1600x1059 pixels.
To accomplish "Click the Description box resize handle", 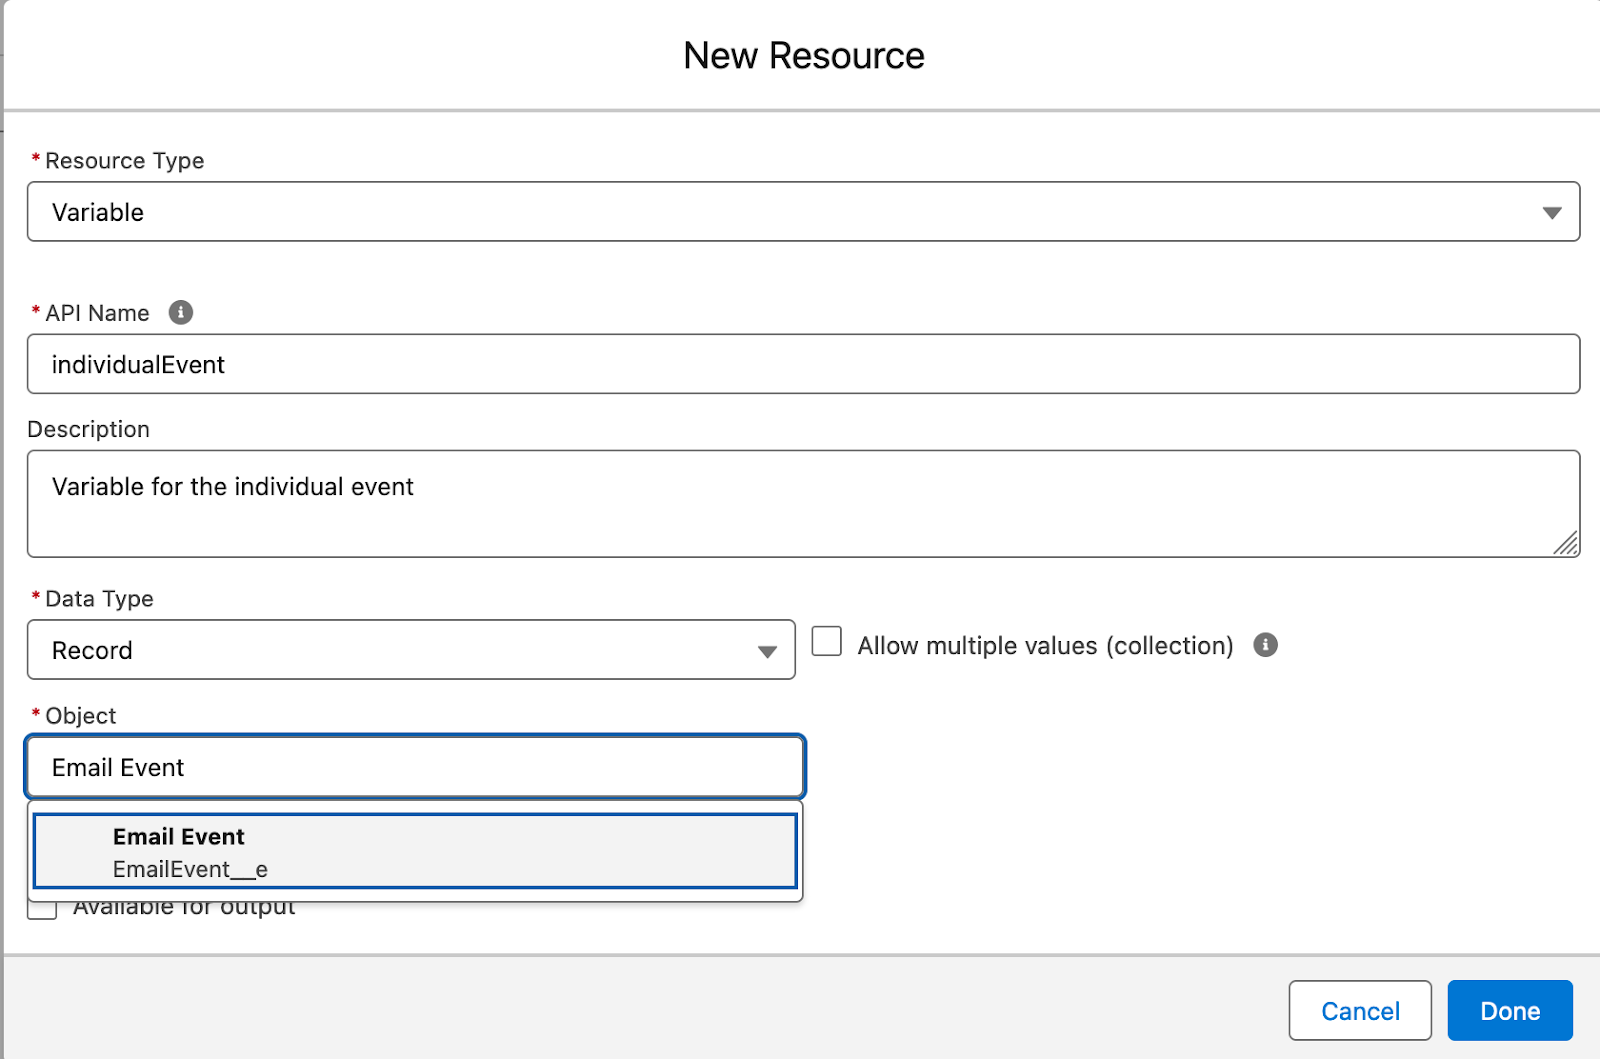I will pyautogui.click(x=1565, y=543).
